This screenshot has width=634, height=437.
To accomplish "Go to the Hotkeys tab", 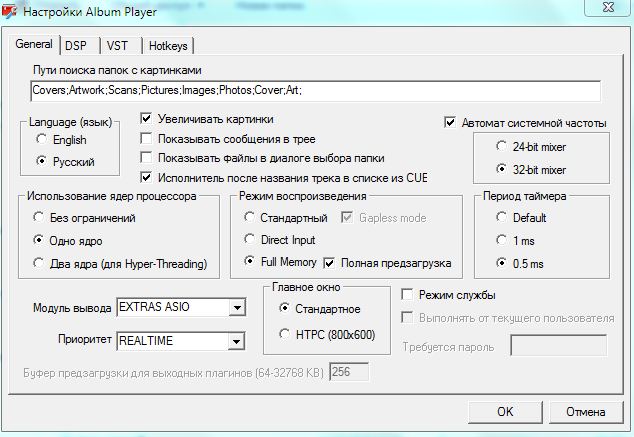I will click(x=168, y=46).
